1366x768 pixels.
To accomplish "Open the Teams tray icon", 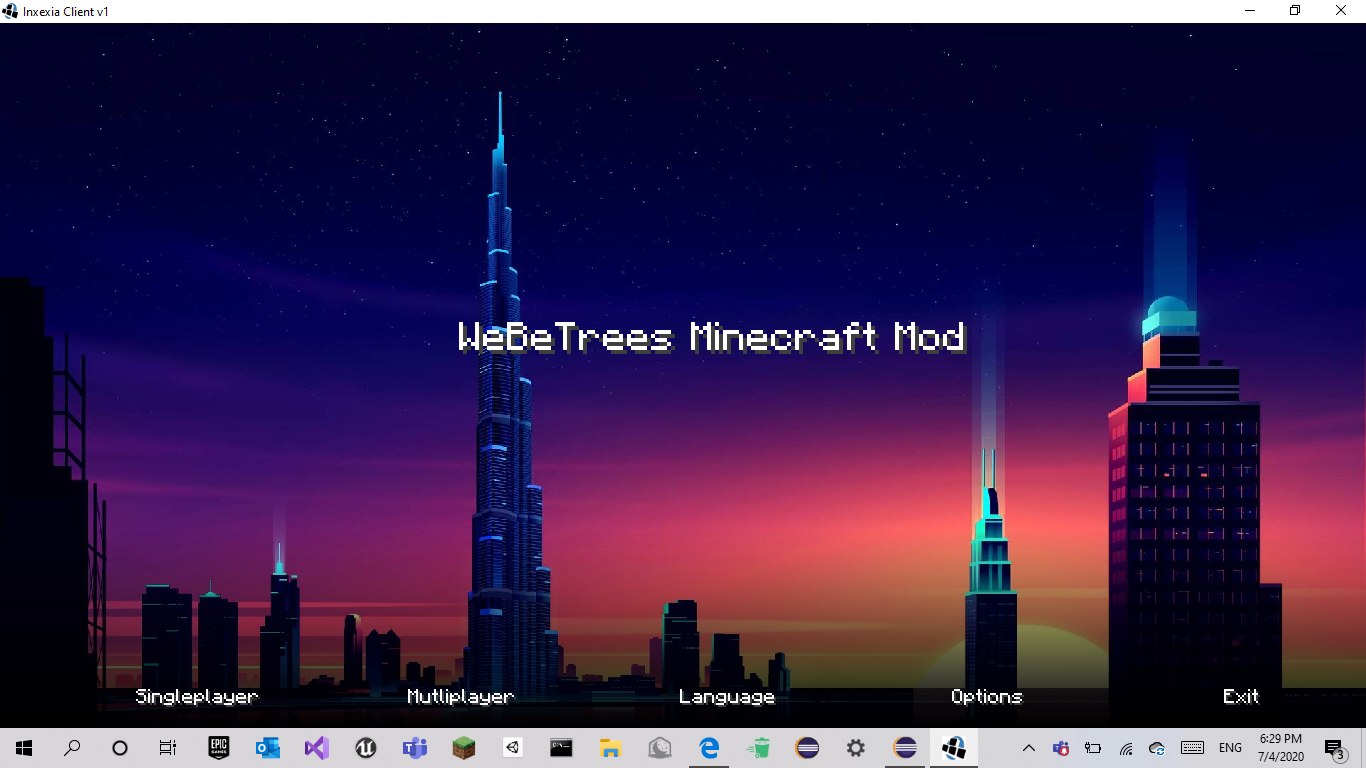I will pyautogui.click(x=1061, y=748).
